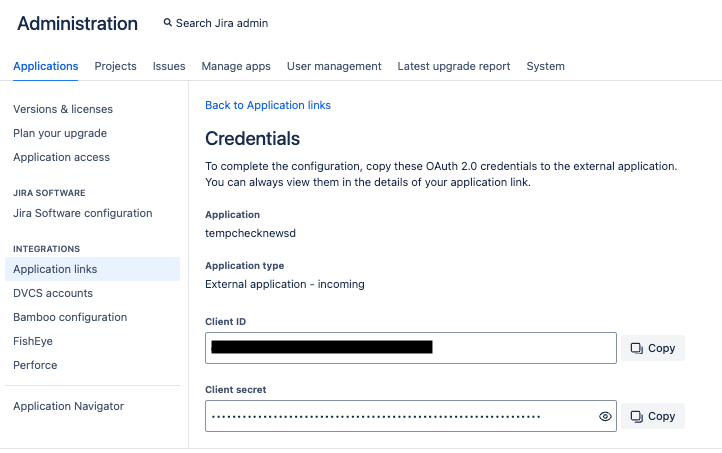
Task: View the Latest upgrade report tab
Action: point(454,66)
